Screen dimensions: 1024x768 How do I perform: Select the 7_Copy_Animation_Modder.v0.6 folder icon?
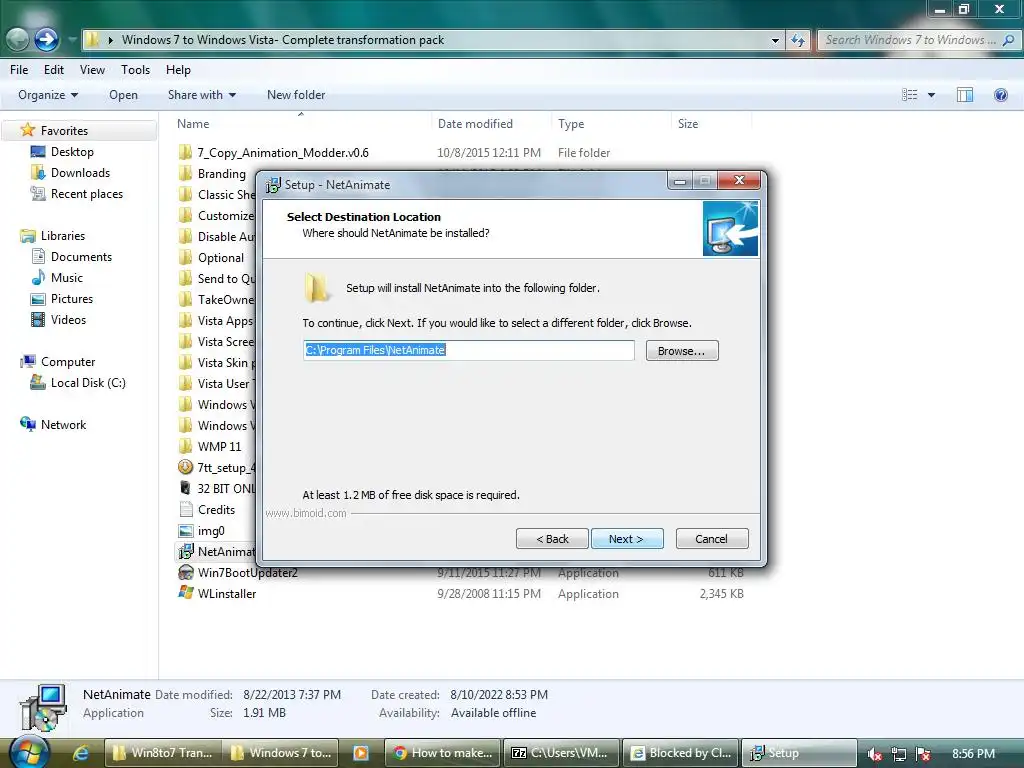pos(185,152)
